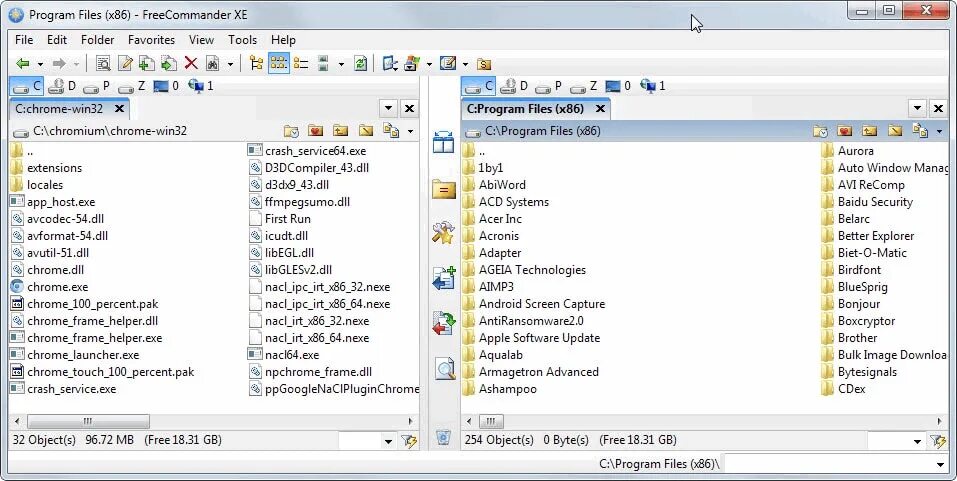This screenshot has width=957, height=481.
Task: Open right panel address bar dropdown arrow
Action: [x=939, y=131]
